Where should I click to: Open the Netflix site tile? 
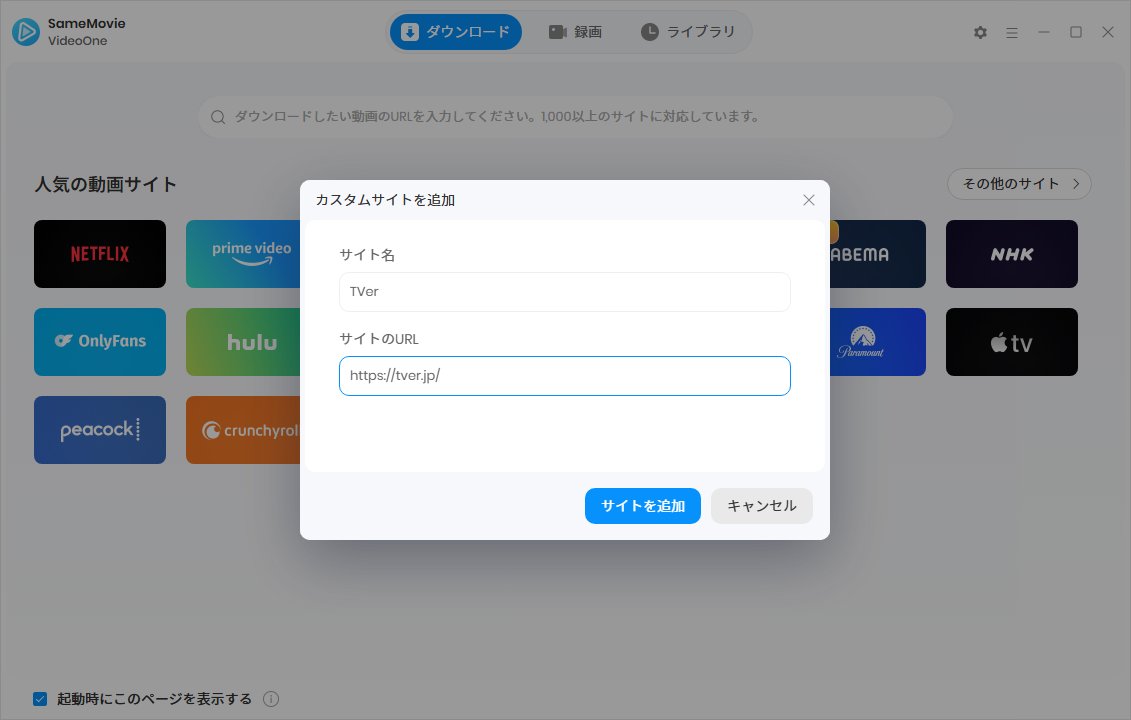pos(100,254)
